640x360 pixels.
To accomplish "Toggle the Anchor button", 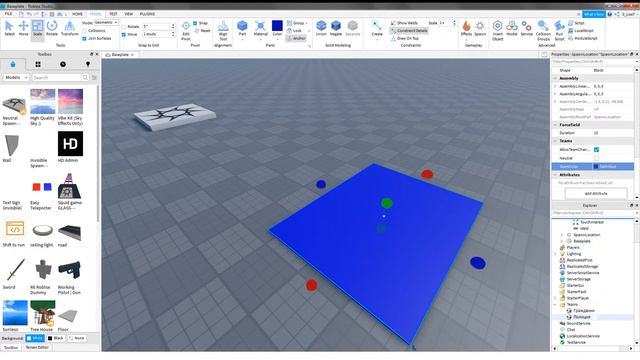I will point(296,38).
